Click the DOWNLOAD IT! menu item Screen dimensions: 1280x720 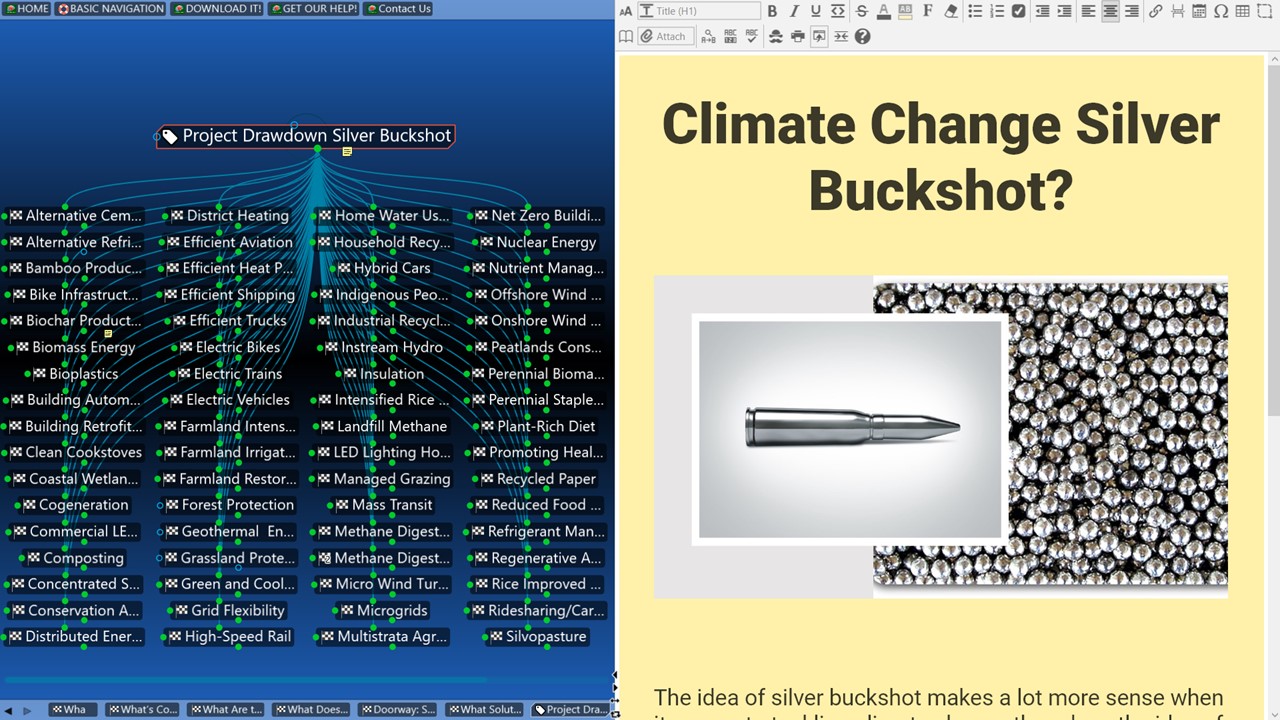click(x=217, y=9)
